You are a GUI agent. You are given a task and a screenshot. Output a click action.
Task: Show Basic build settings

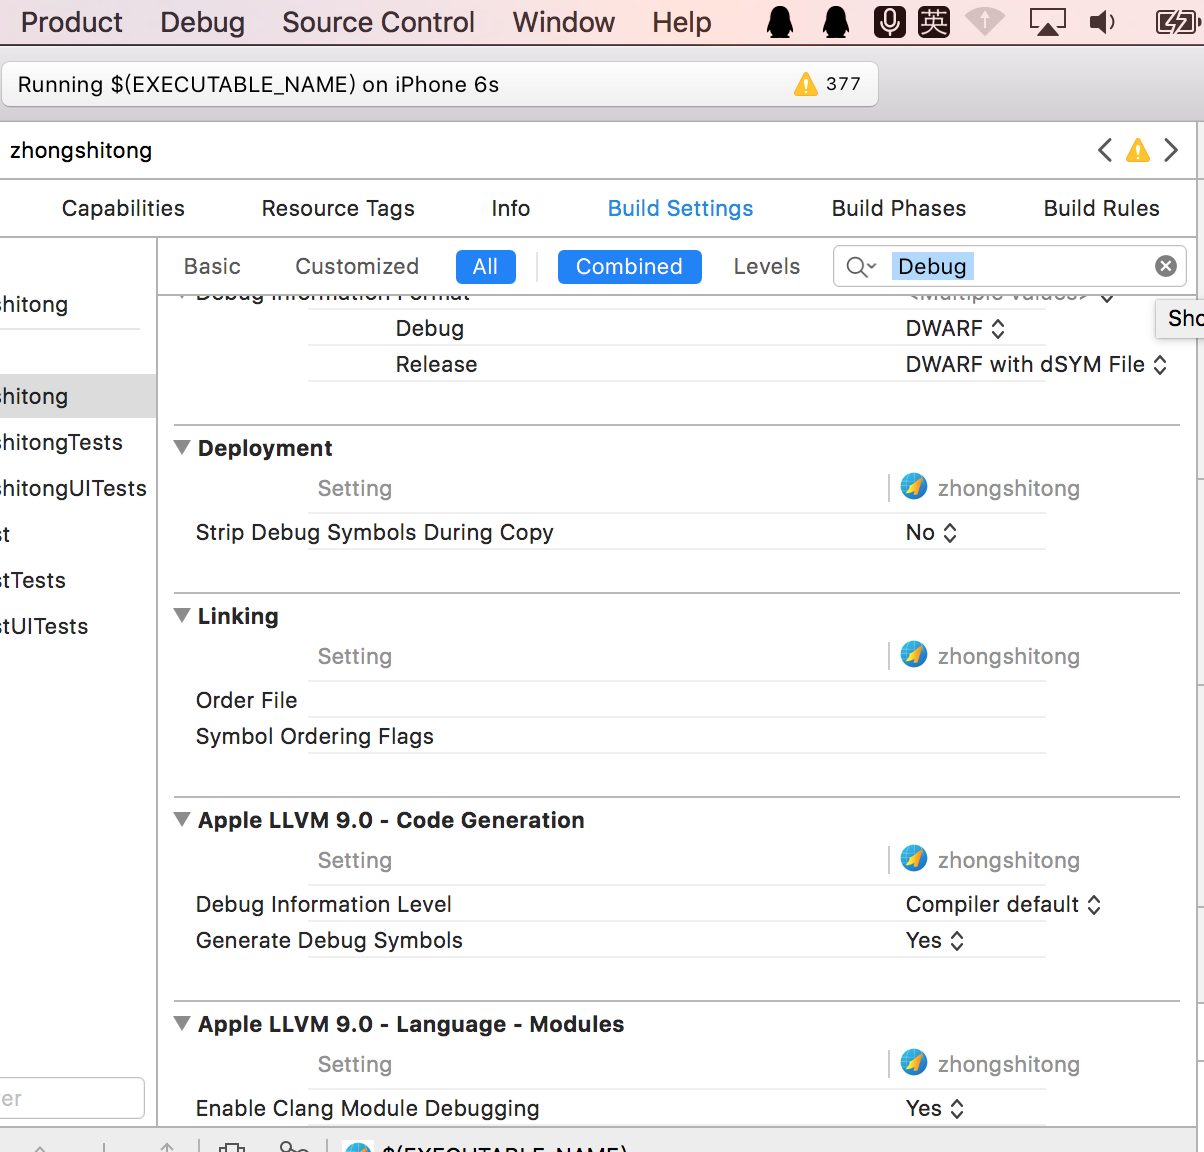pyautogui.click(x=212, y=267)
